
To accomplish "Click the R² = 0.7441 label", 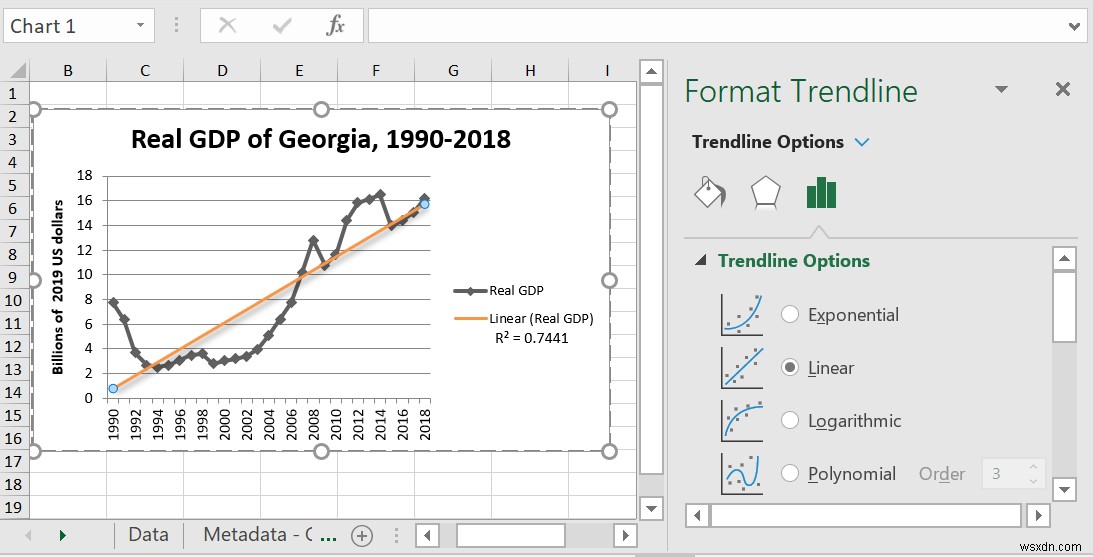I will (x=532, y=338).
